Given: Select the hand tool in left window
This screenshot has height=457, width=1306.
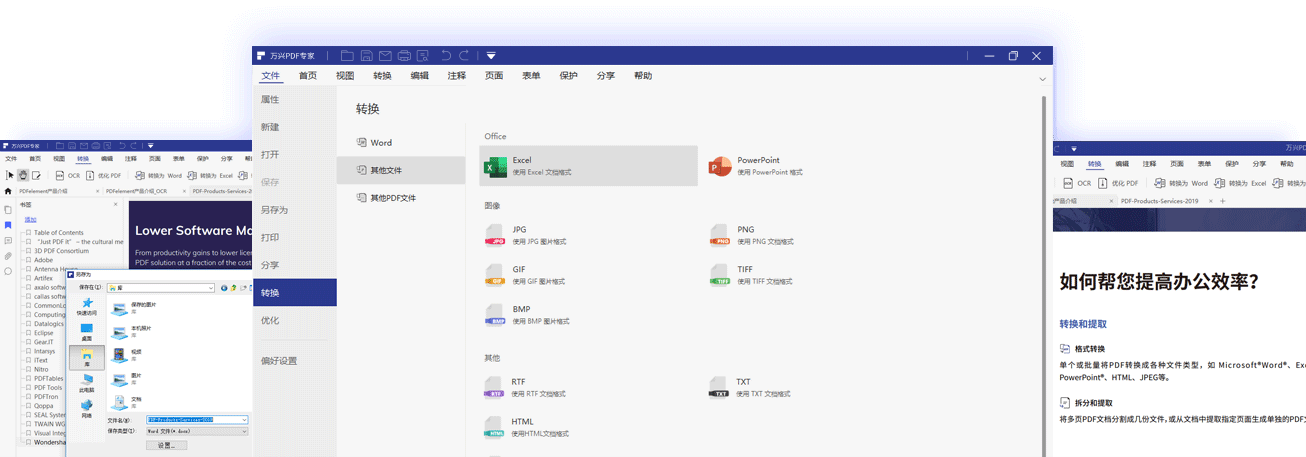Looking at the screenshot, I should (23, 175).
